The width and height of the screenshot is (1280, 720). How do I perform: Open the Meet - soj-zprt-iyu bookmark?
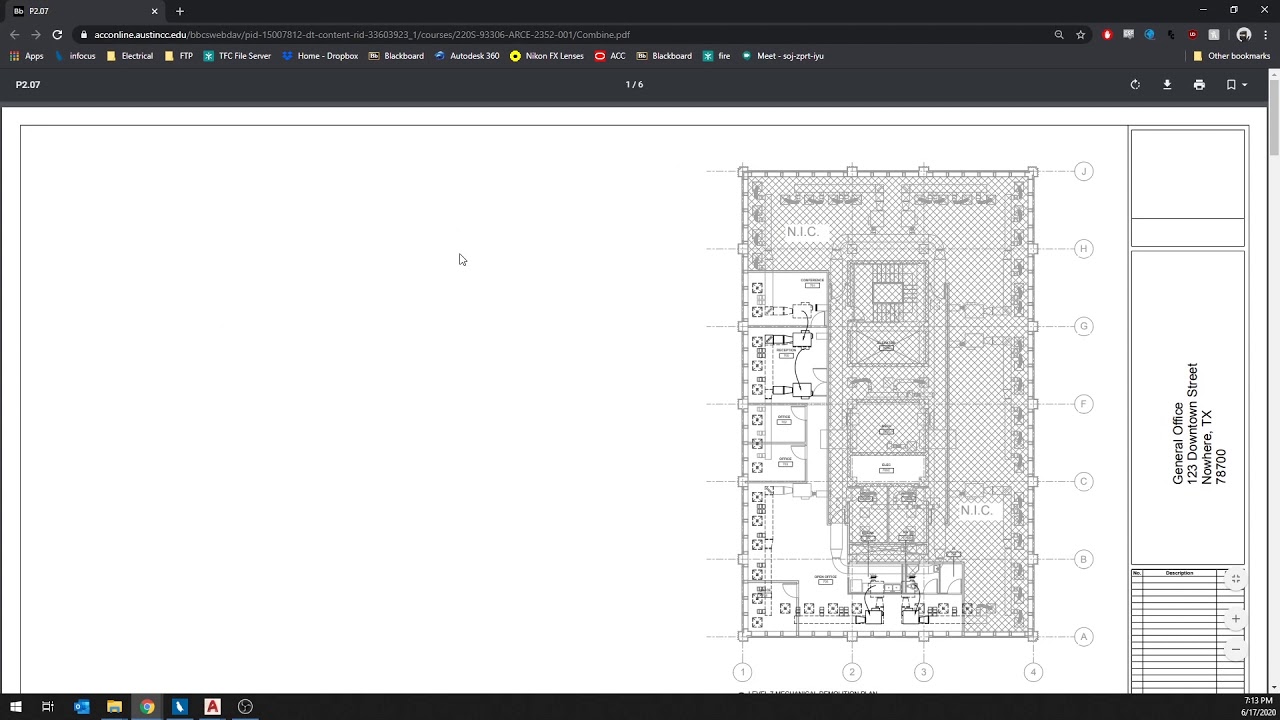point(782,56)
